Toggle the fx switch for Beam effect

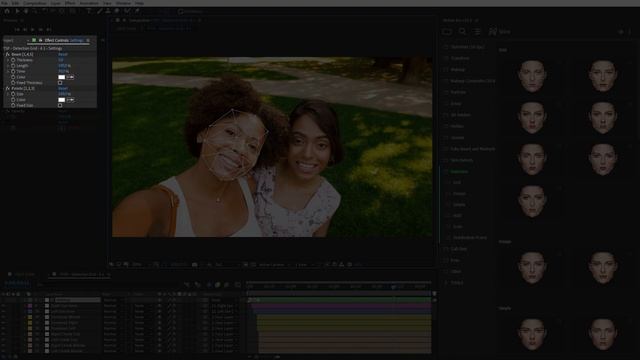pyautogui.click(x=8, y=54)
